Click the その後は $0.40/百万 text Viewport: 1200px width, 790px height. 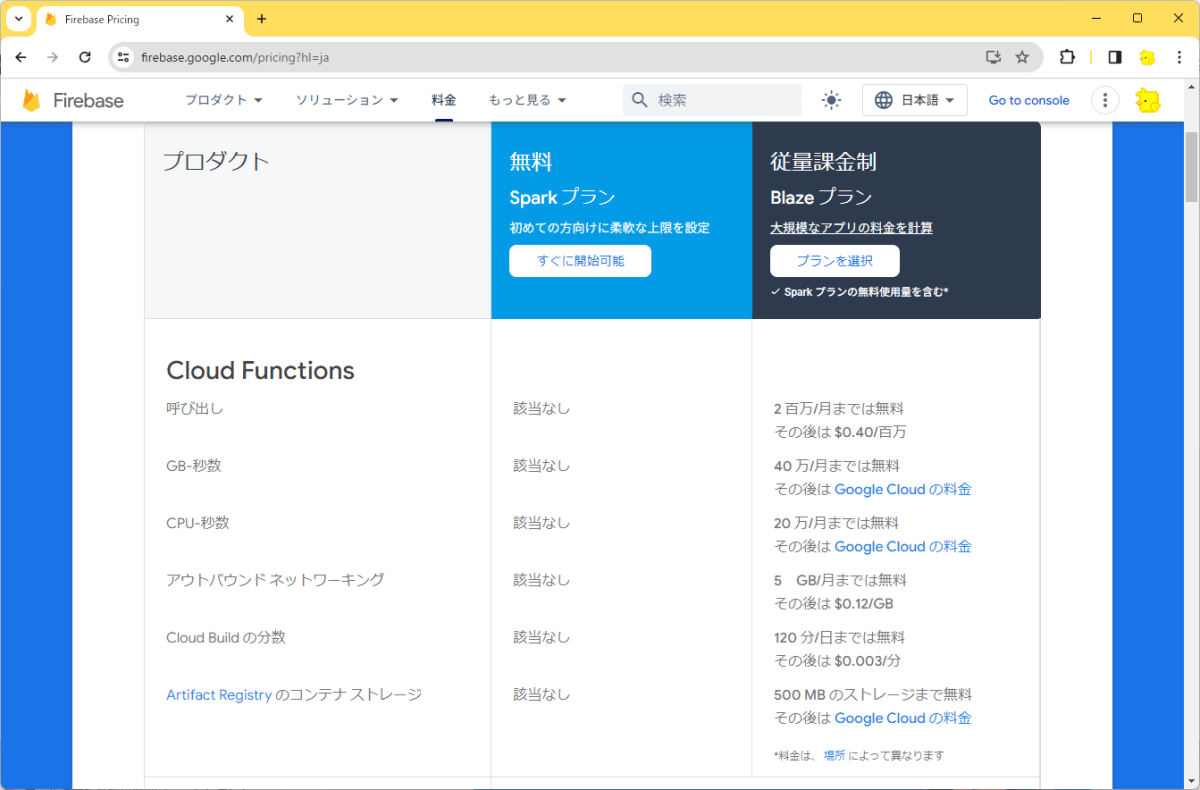pyautogui.click(x=840, y=433)
